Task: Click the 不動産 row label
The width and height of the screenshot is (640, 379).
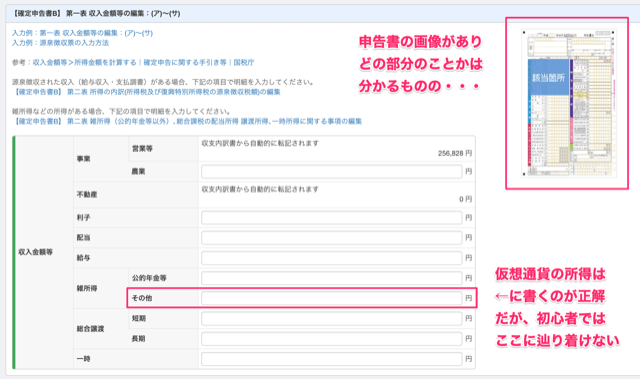Action: [87, 195]
